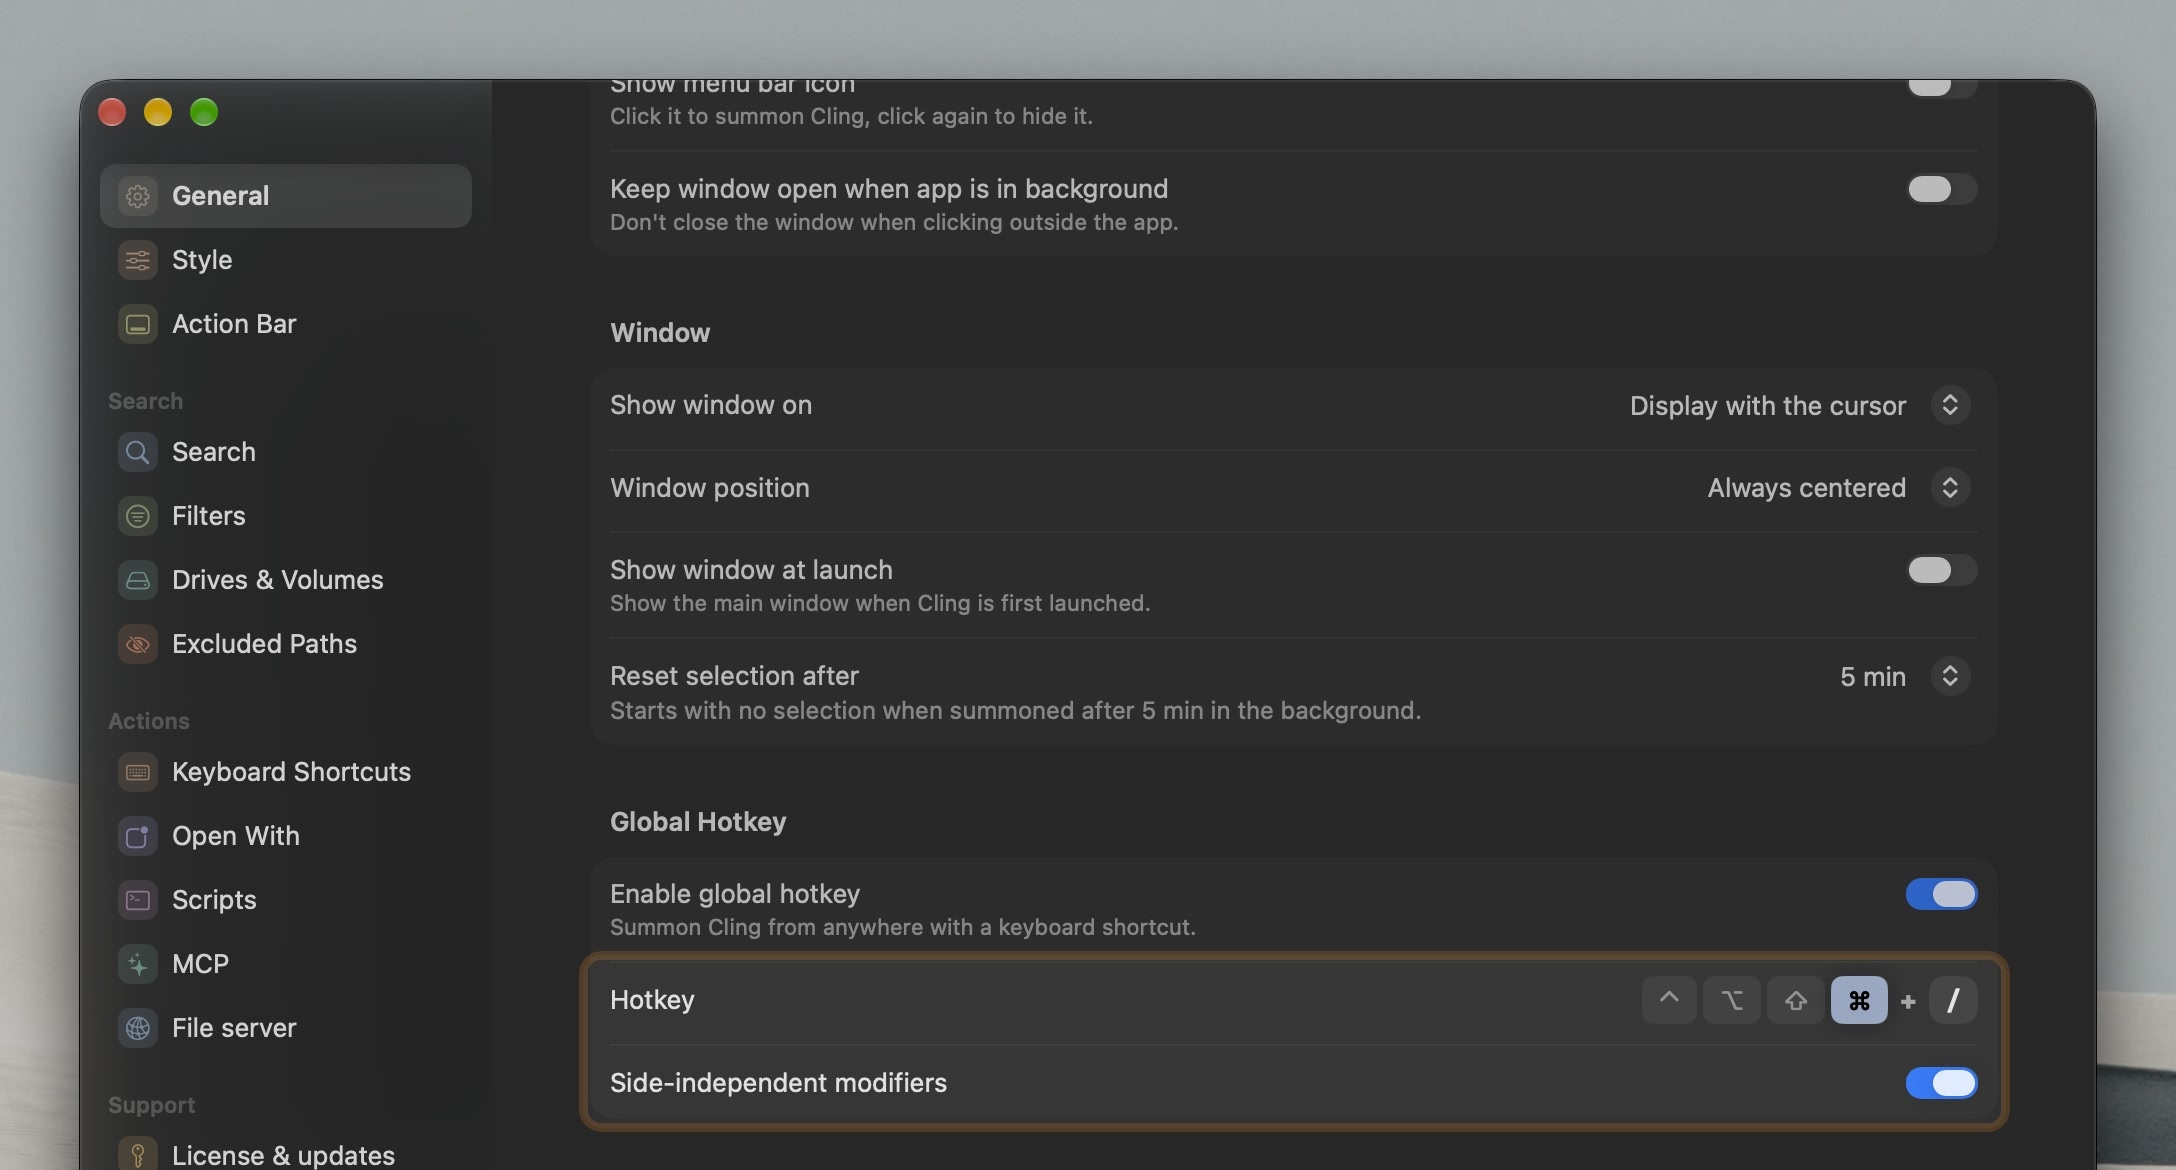The image size is (2176, 1170).
Task: Click the Style sliders icon
Action: pyautogui.click(x=138, y=260)
